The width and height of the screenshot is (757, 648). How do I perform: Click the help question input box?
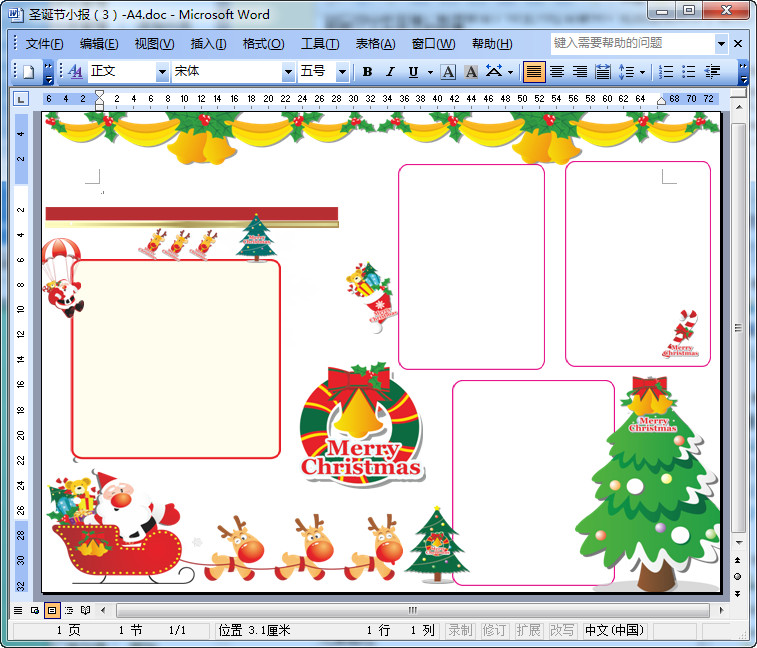click(x=632, y=43)
